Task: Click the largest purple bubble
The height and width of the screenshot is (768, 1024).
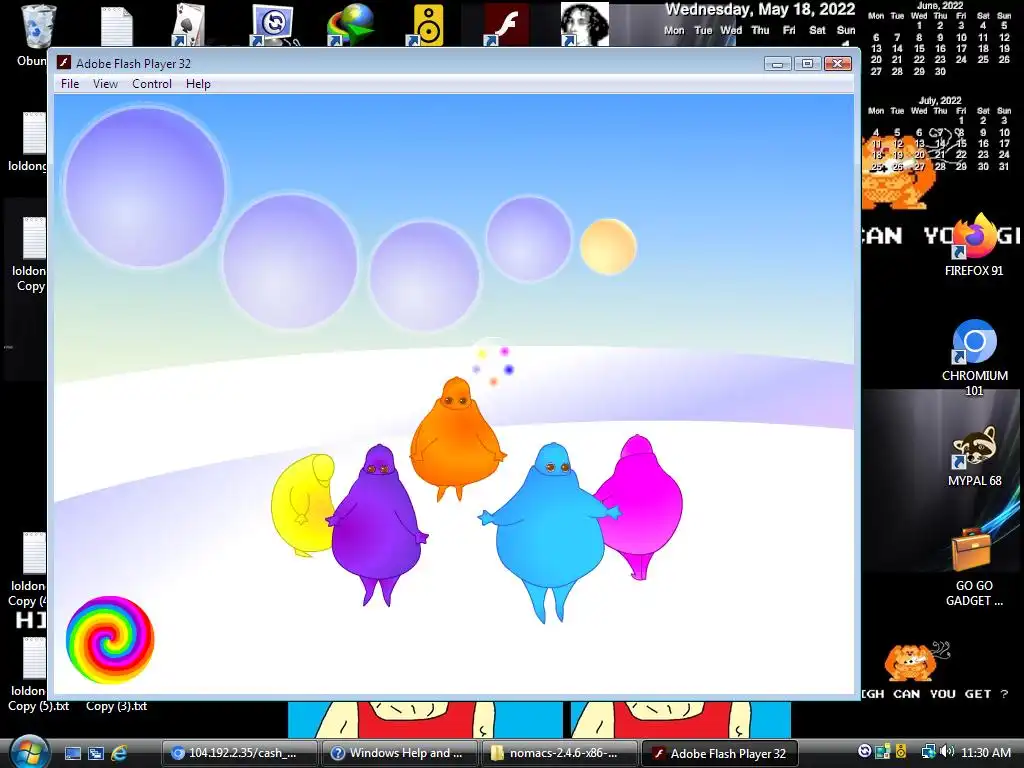Action: coord(145,187)
